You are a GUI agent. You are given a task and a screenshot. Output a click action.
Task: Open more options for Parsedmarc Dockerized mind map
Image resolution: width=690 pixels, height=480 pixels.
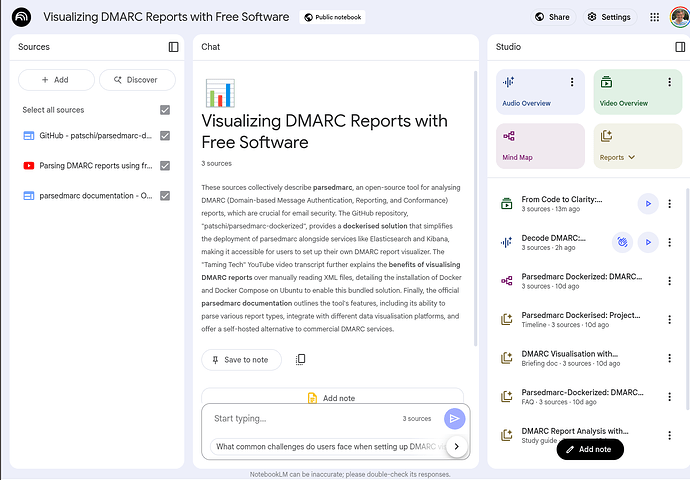(x=669, y=281)
